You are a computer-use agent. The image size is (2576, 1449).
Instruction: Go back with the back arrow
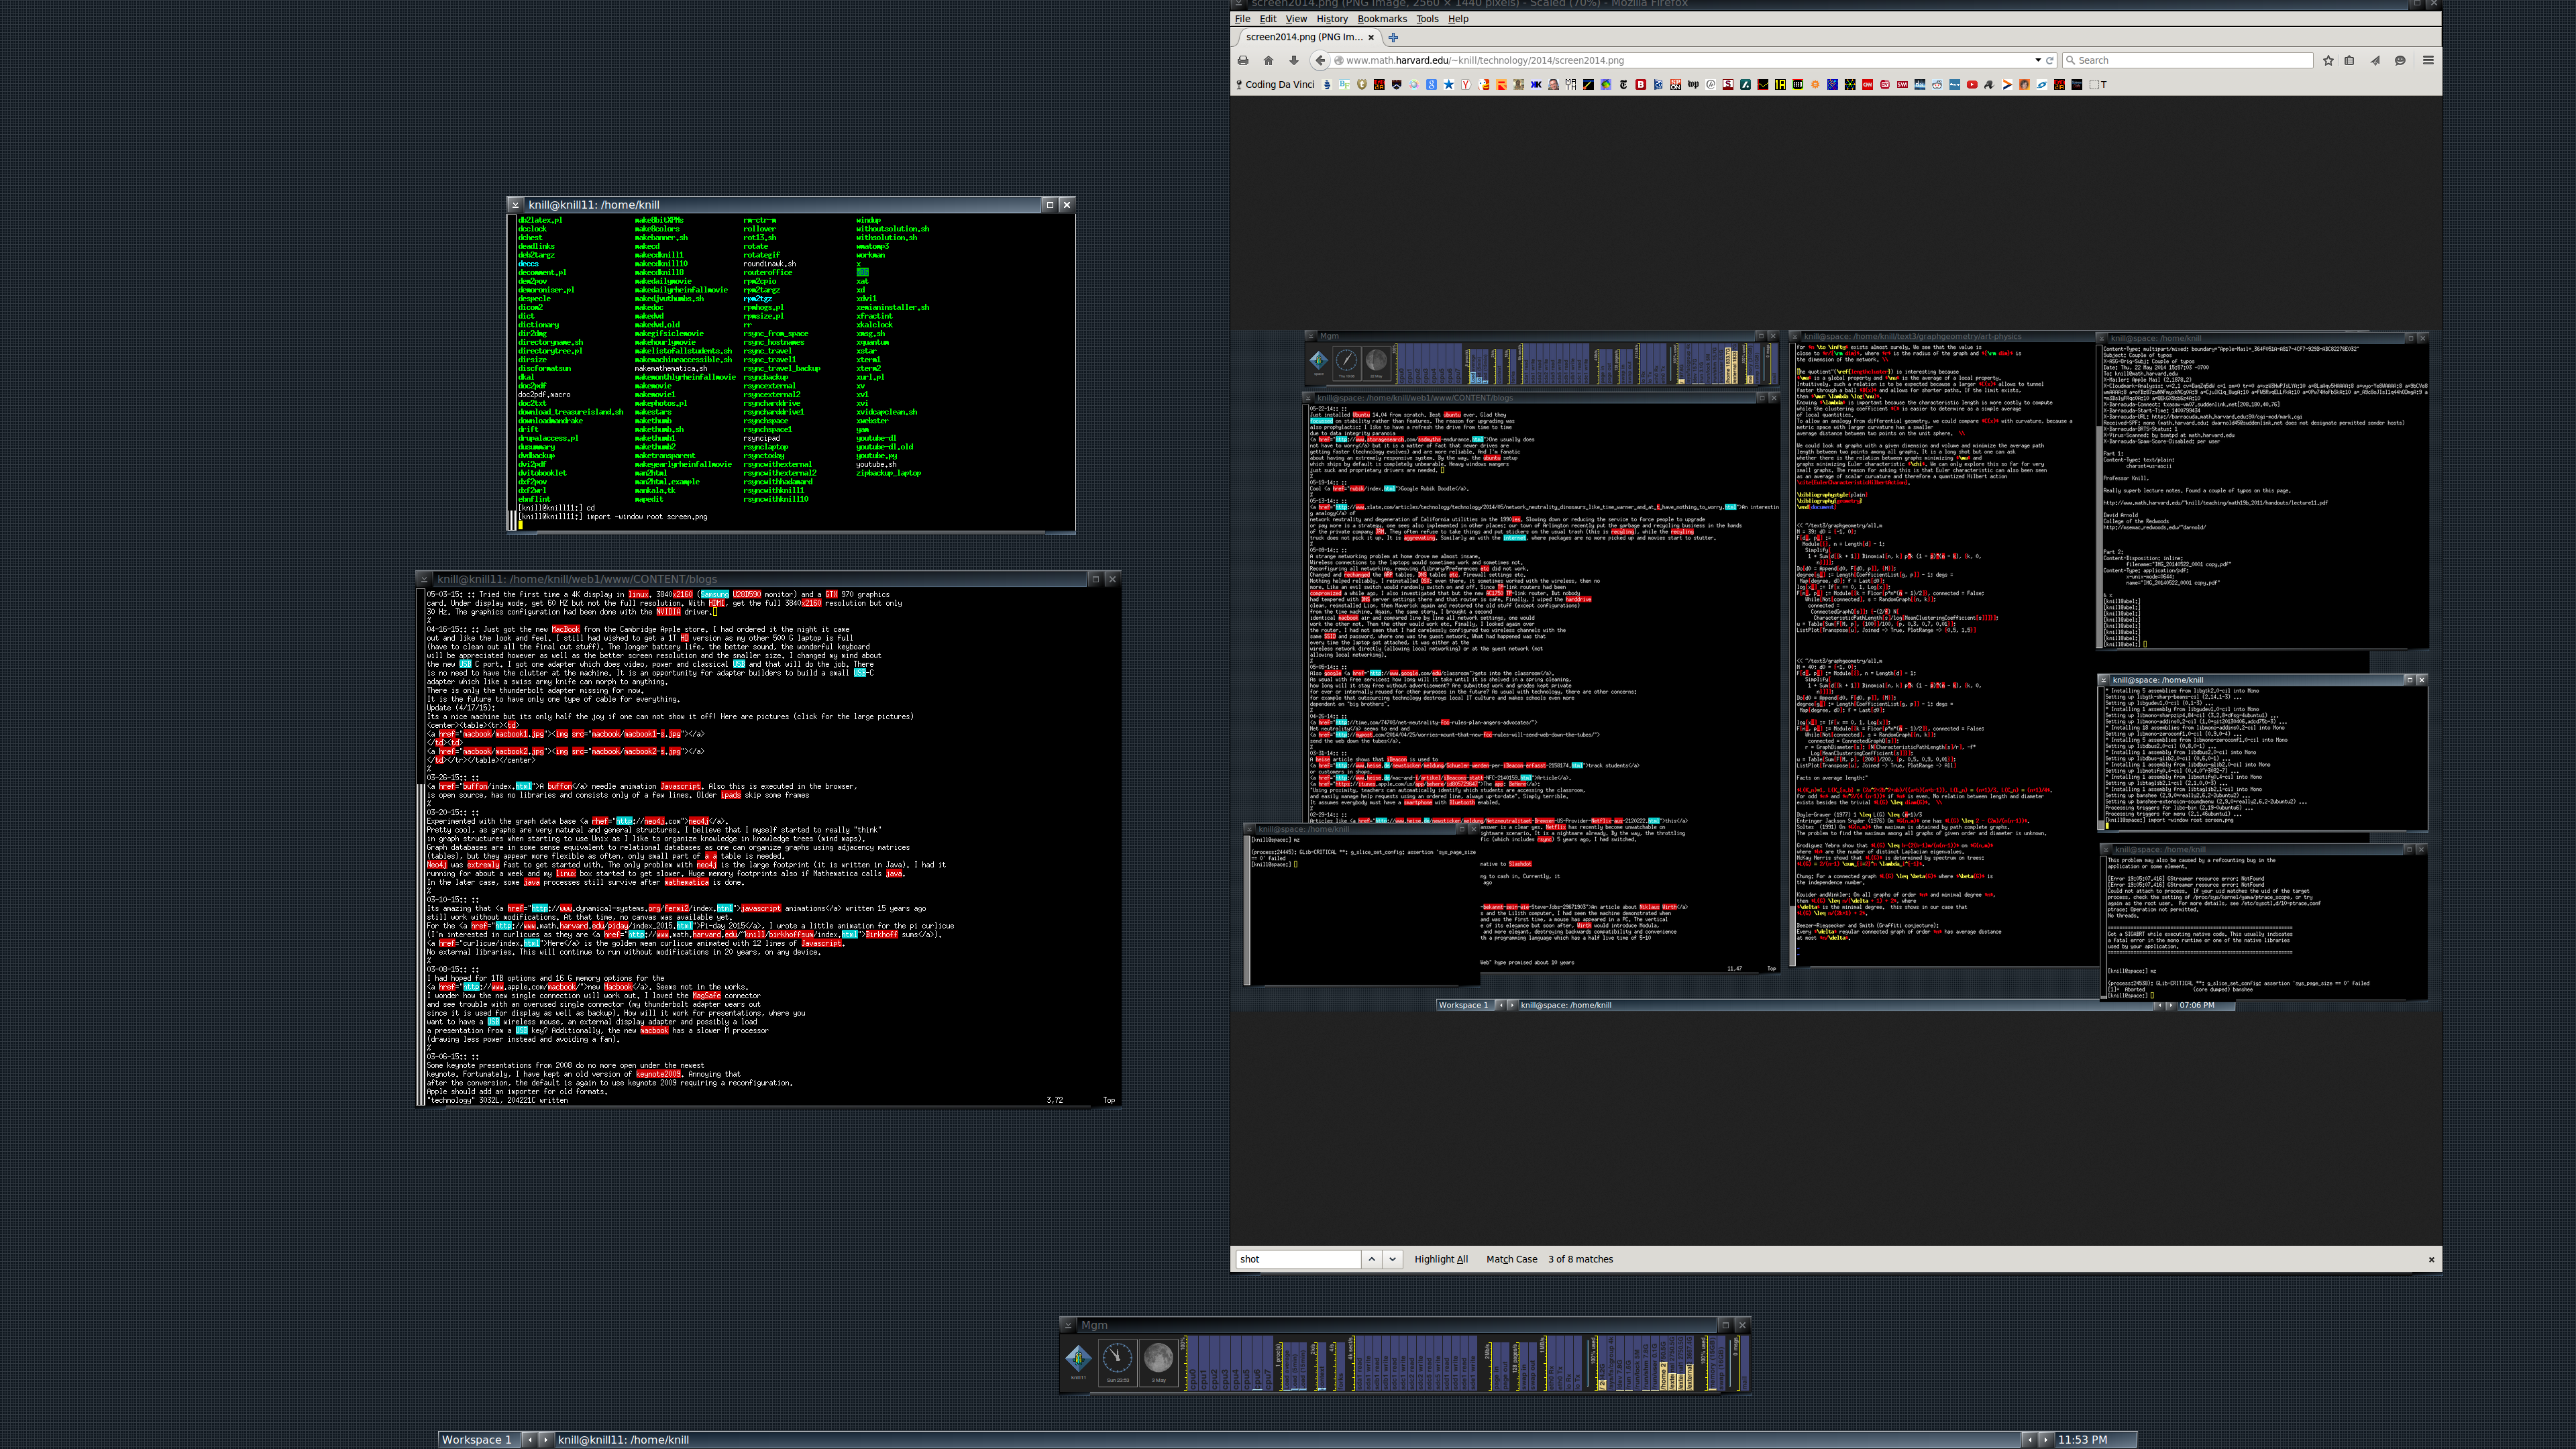(x=1320, y=60)
